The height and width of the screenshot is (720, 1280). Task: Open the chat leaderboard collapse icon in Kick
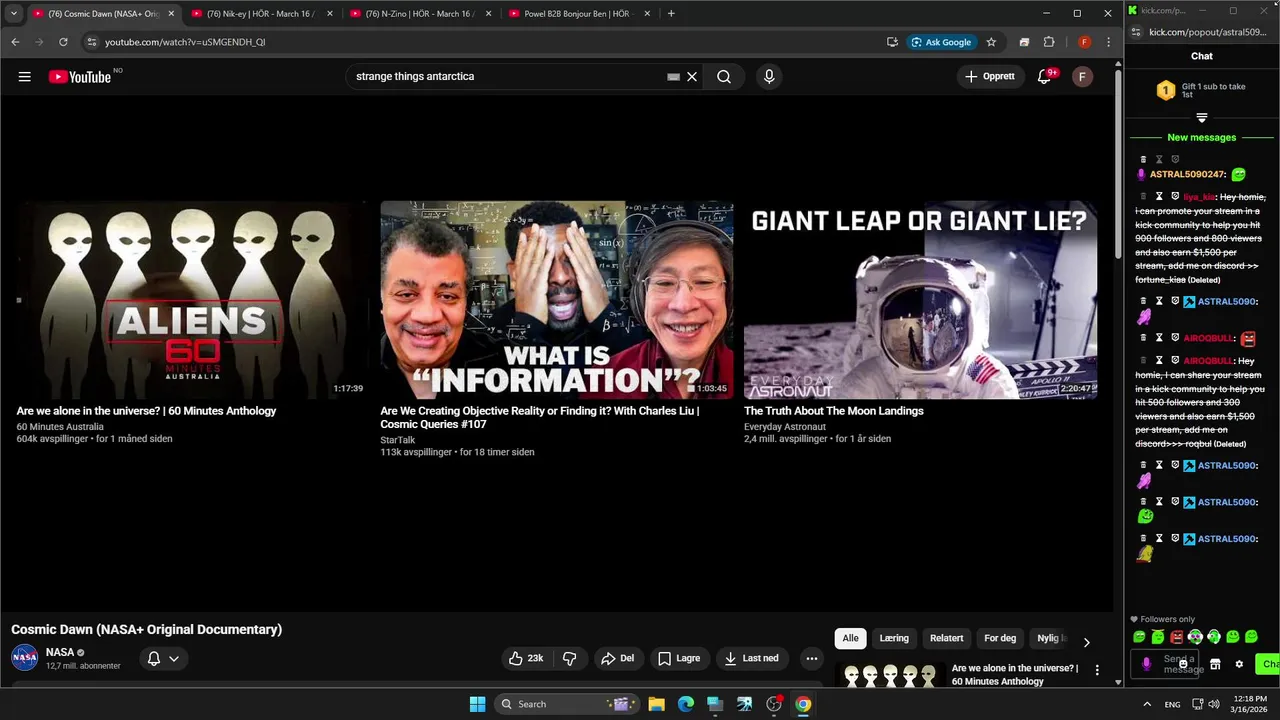1202,118
